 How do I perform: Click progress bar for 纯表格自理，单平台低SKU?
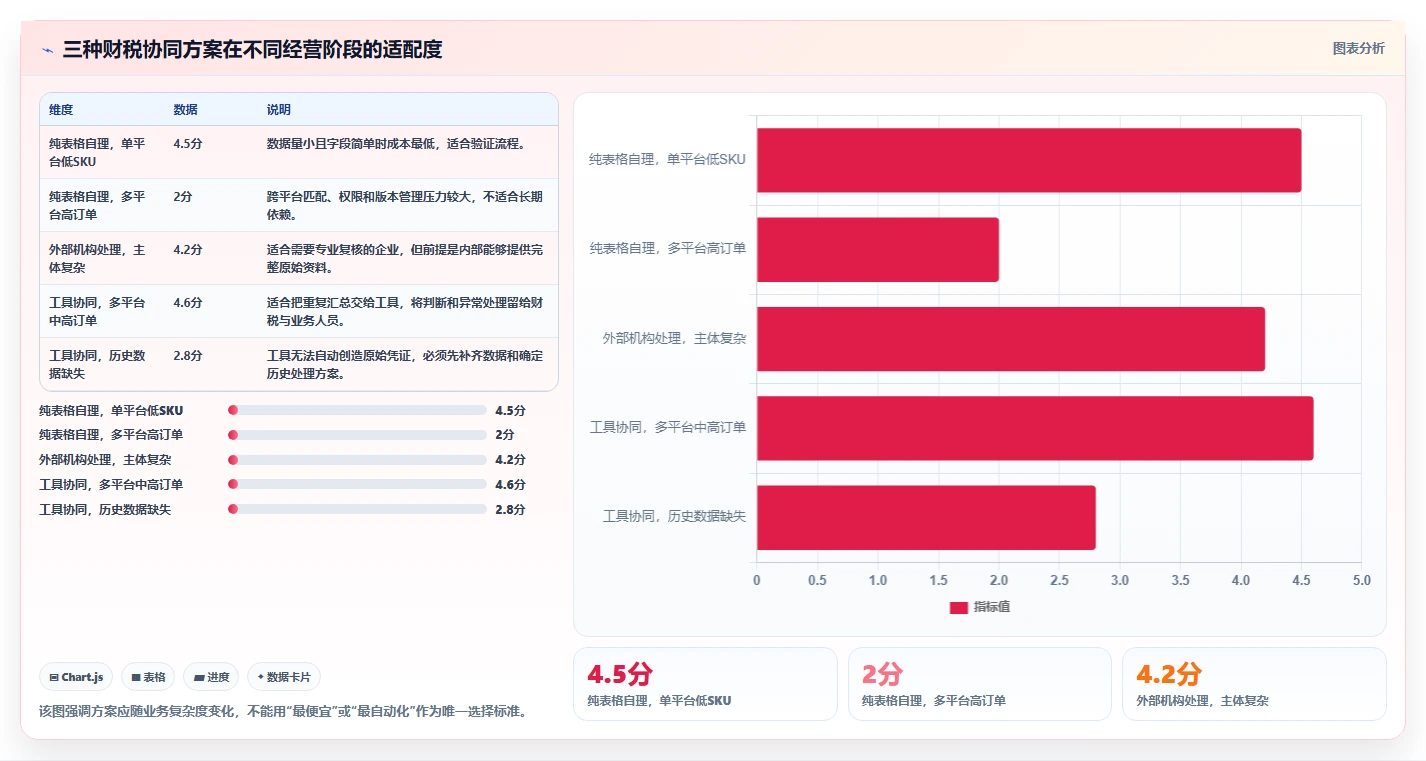(357, 410)
